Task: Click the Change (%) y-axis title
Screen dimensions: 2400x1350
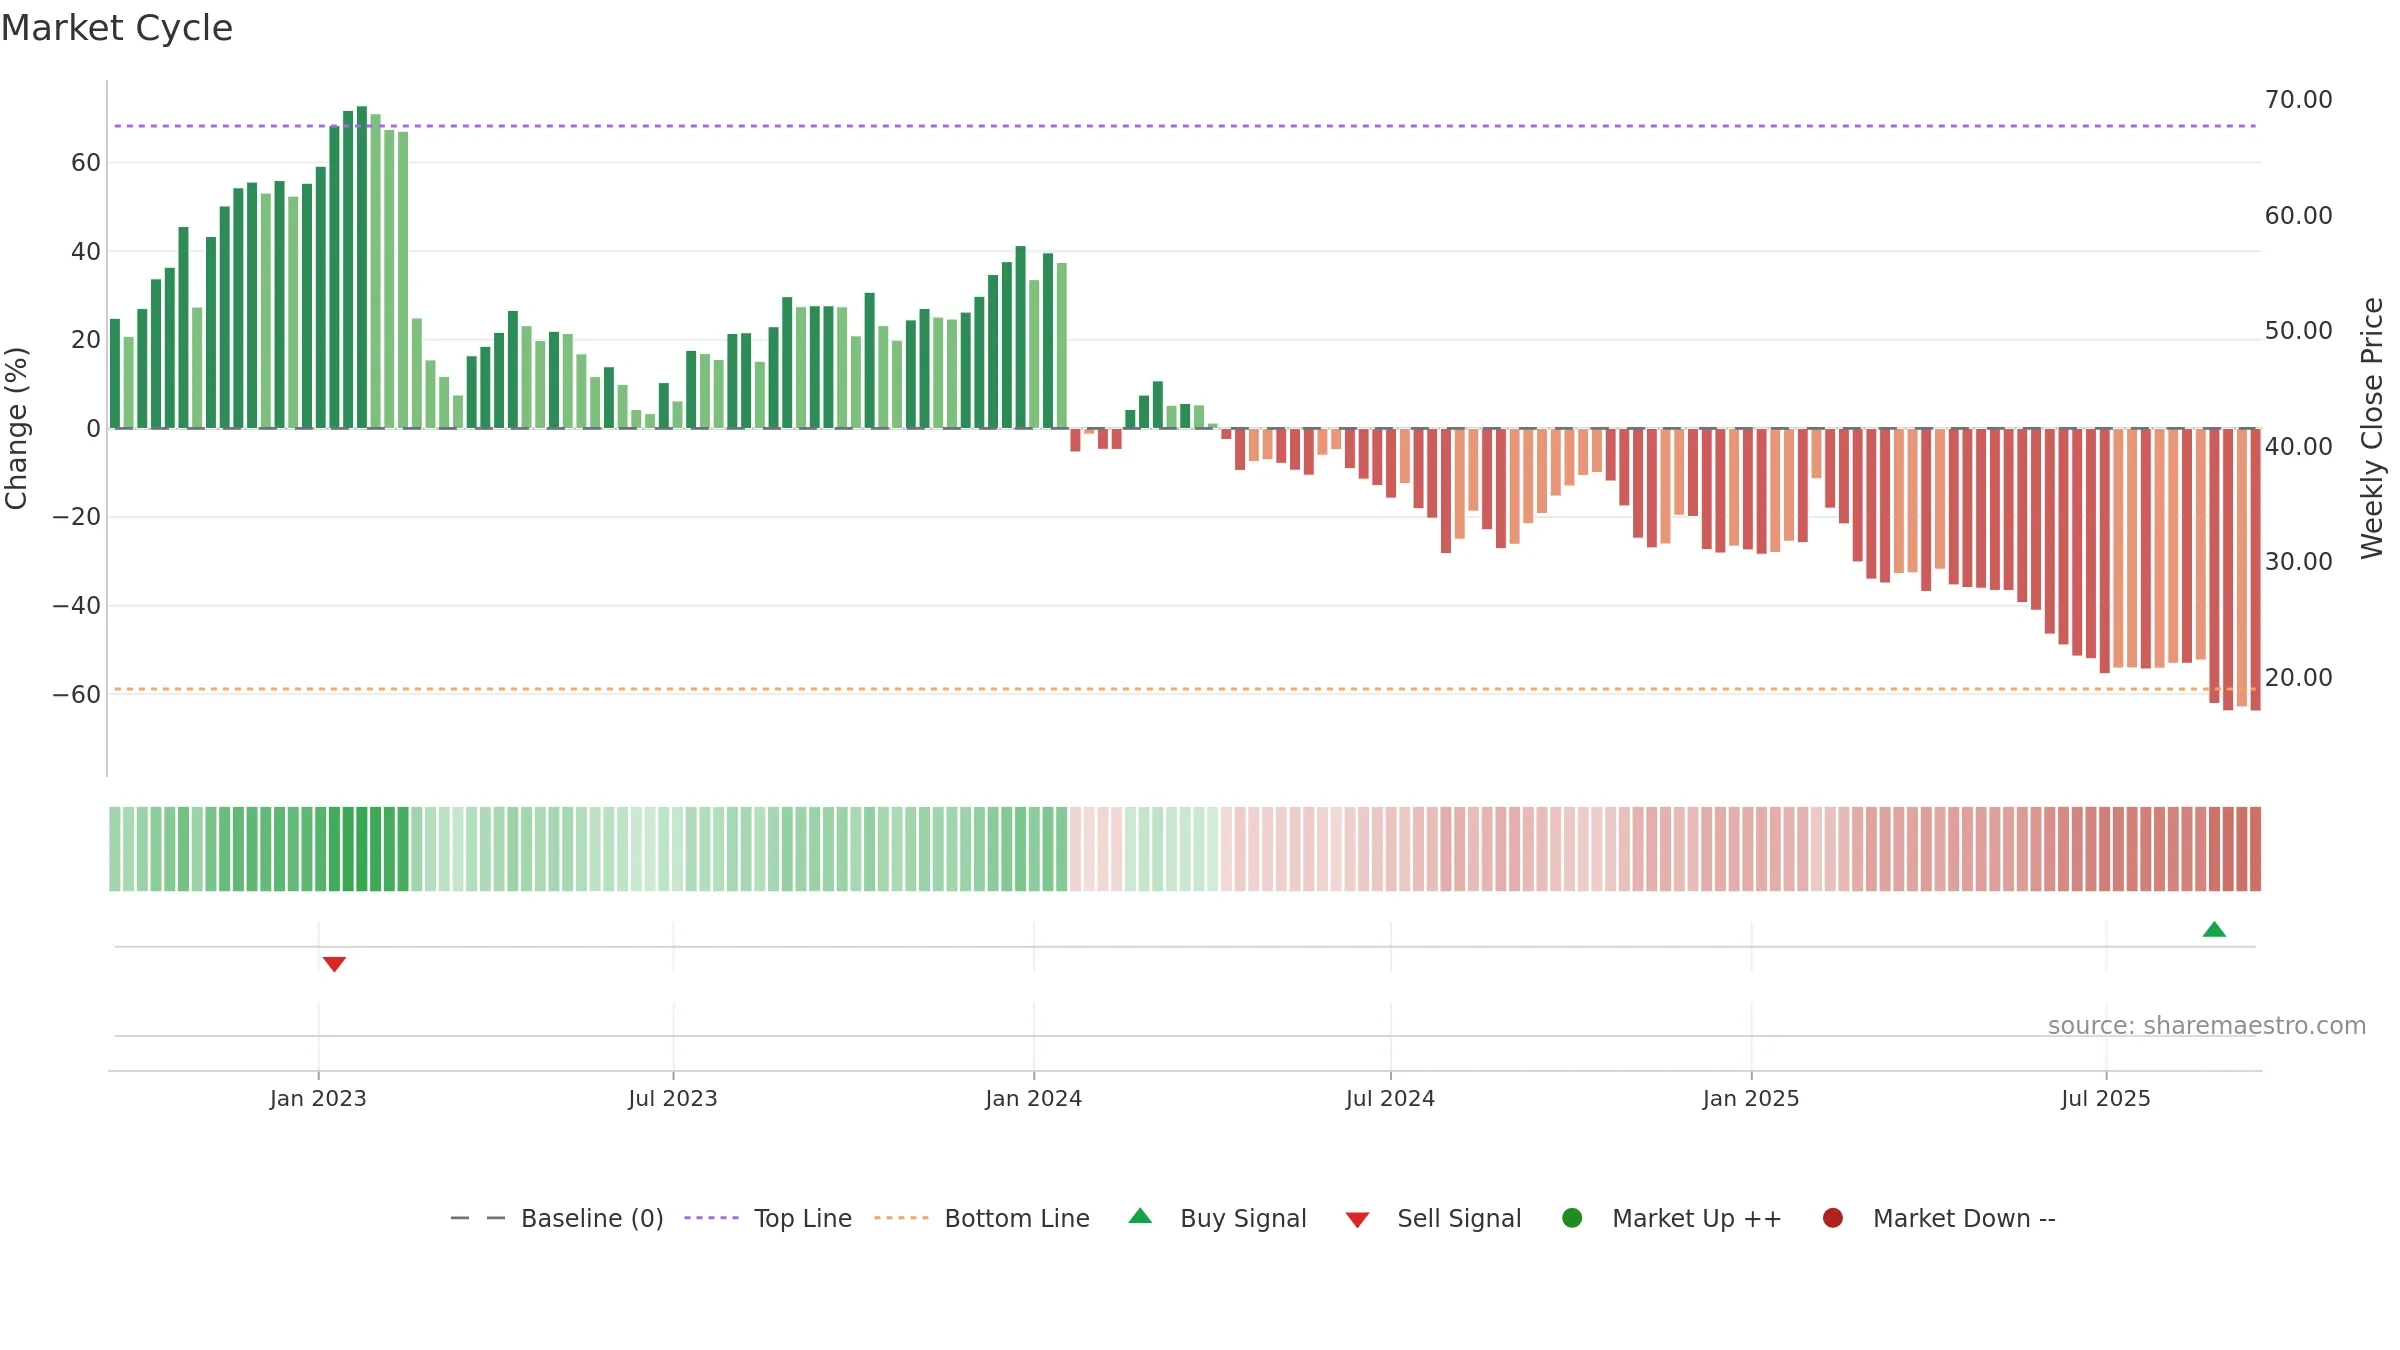Action: [x=16, y=428]
